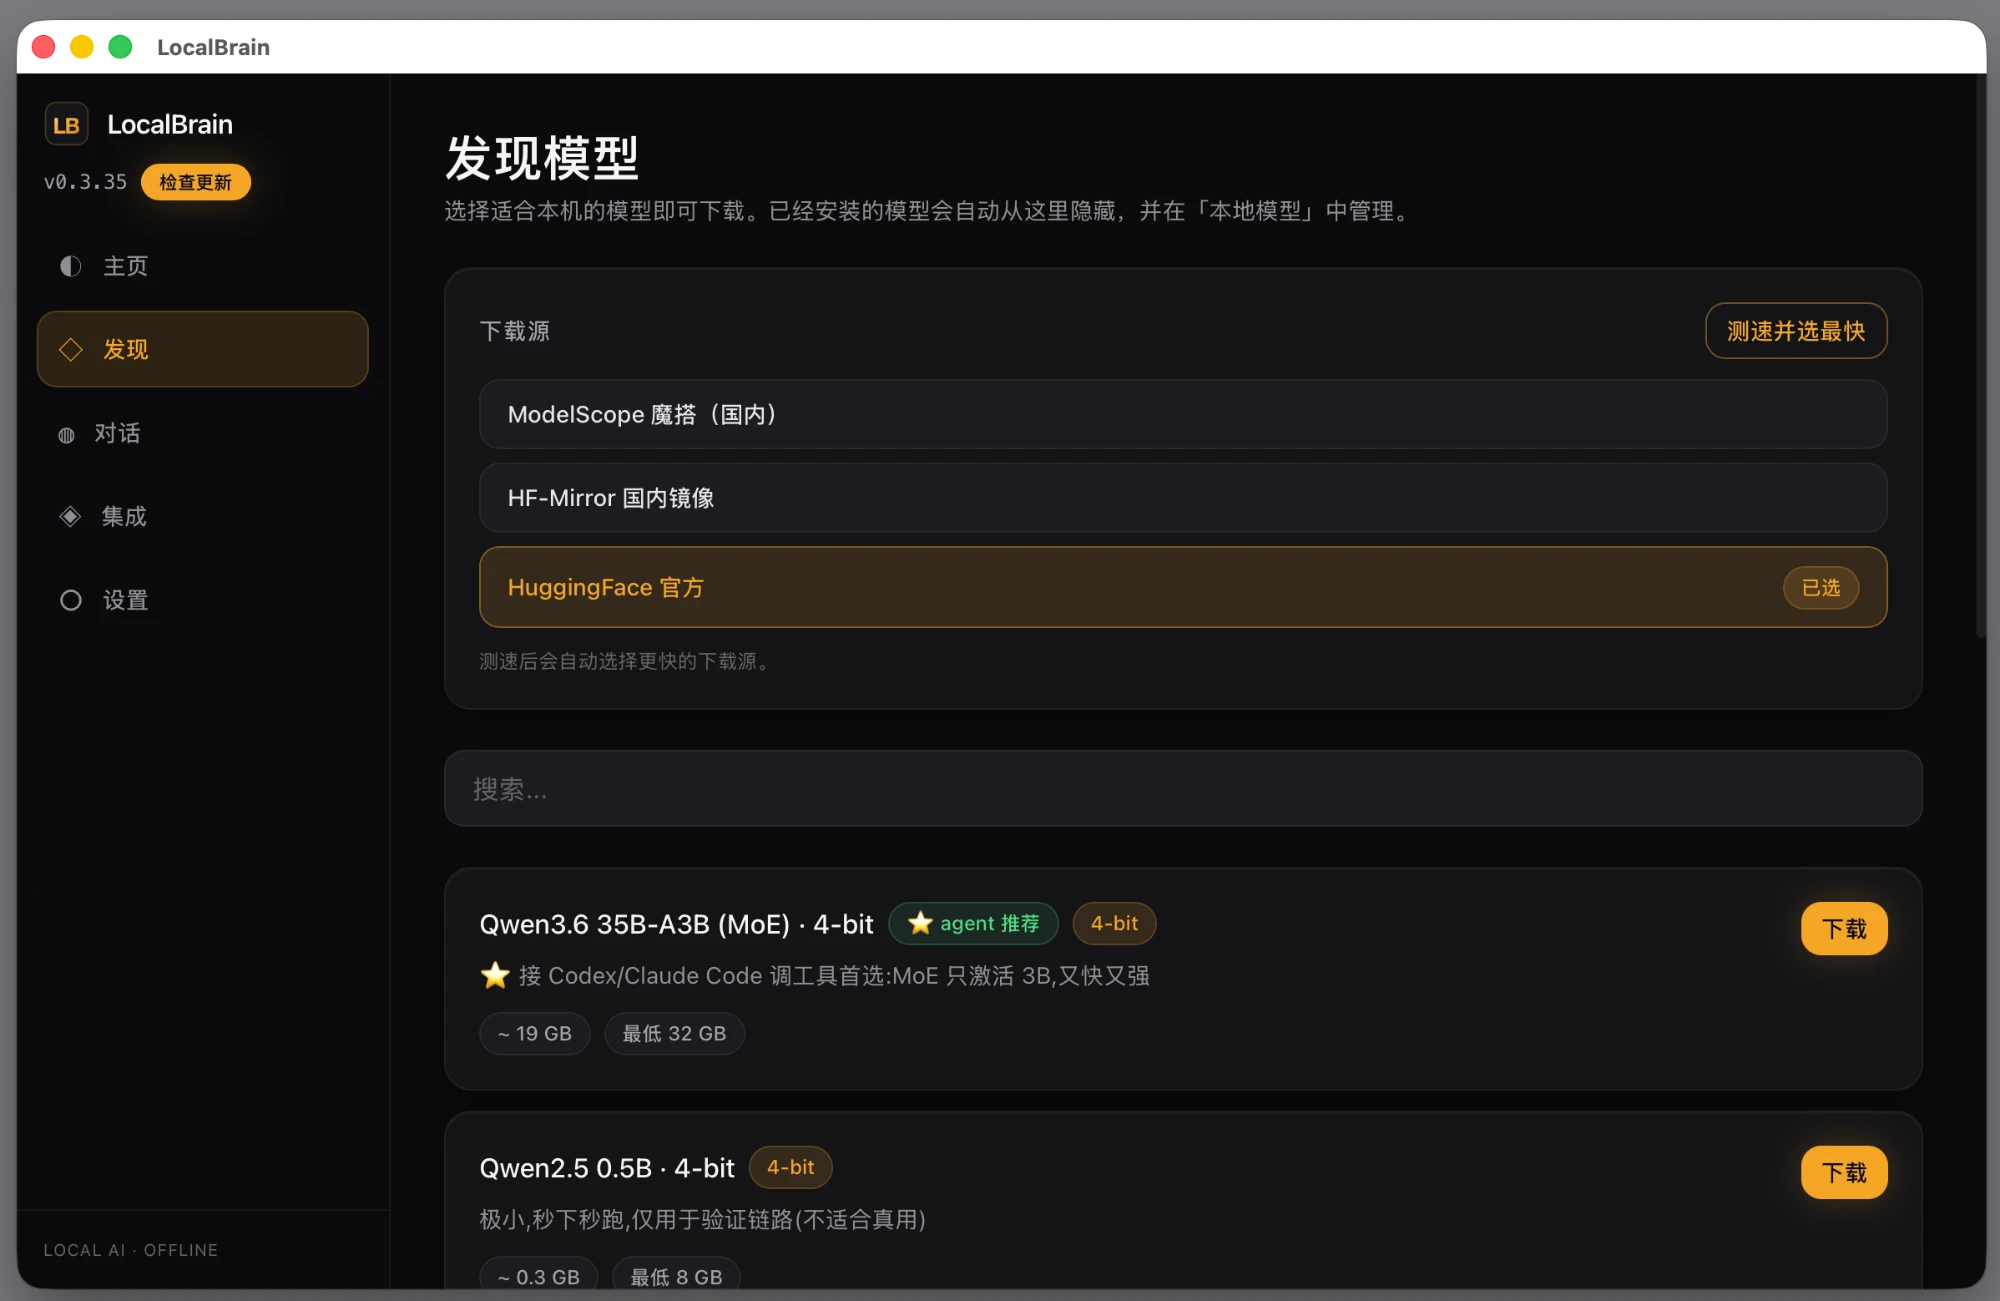The image size is (2000, 1301).
Task: Click the 已选 badge on HuggingFace row
Action: pos(1821,588)
